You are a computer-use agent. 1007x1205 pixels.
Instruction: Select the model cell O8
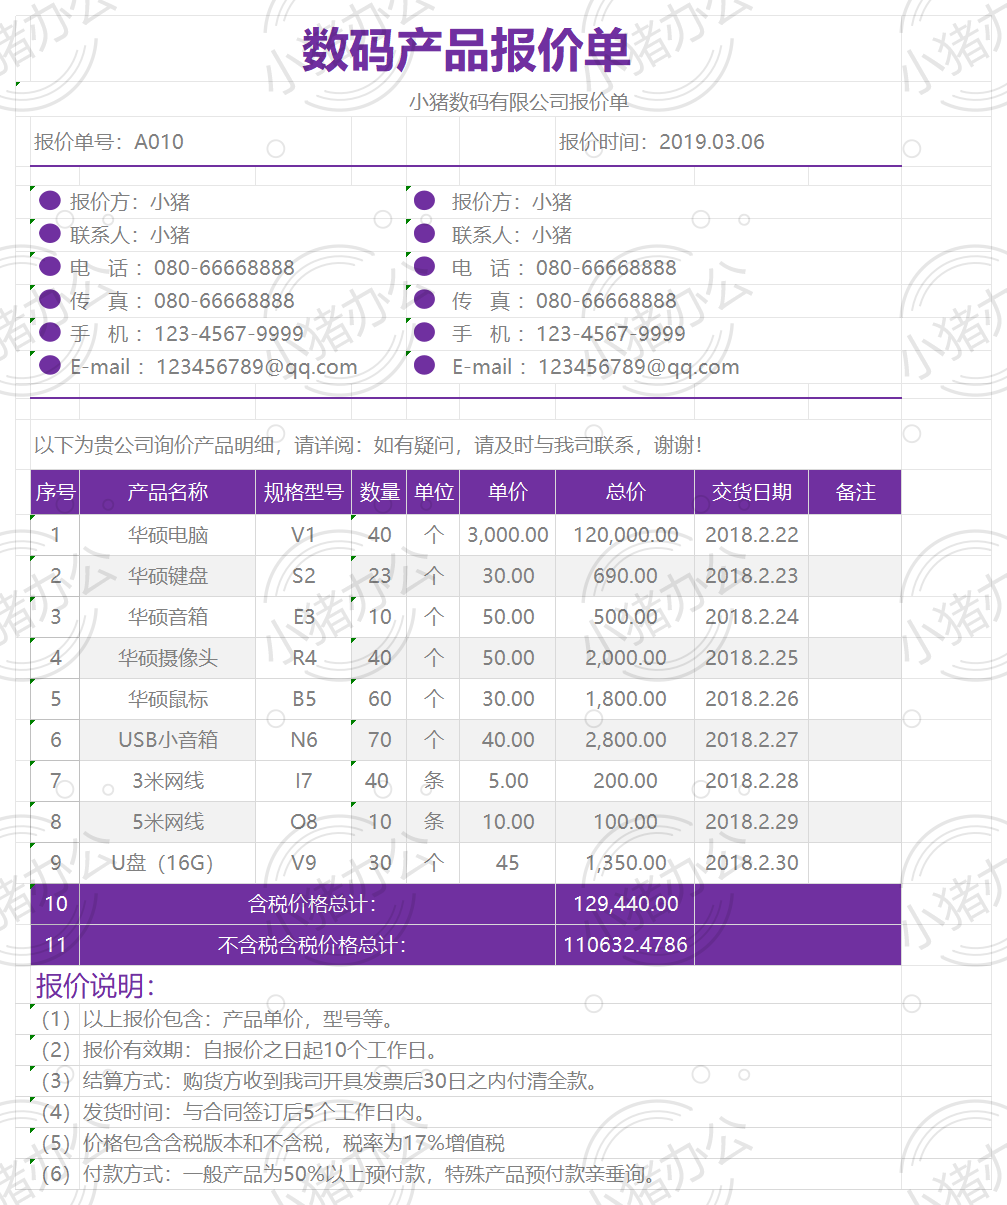click(304, 822)
